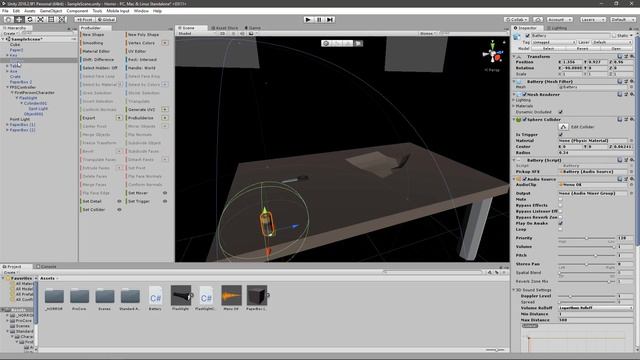
Task: Open Generate UV2 options plus icon
Action: (x=165, y=109)
